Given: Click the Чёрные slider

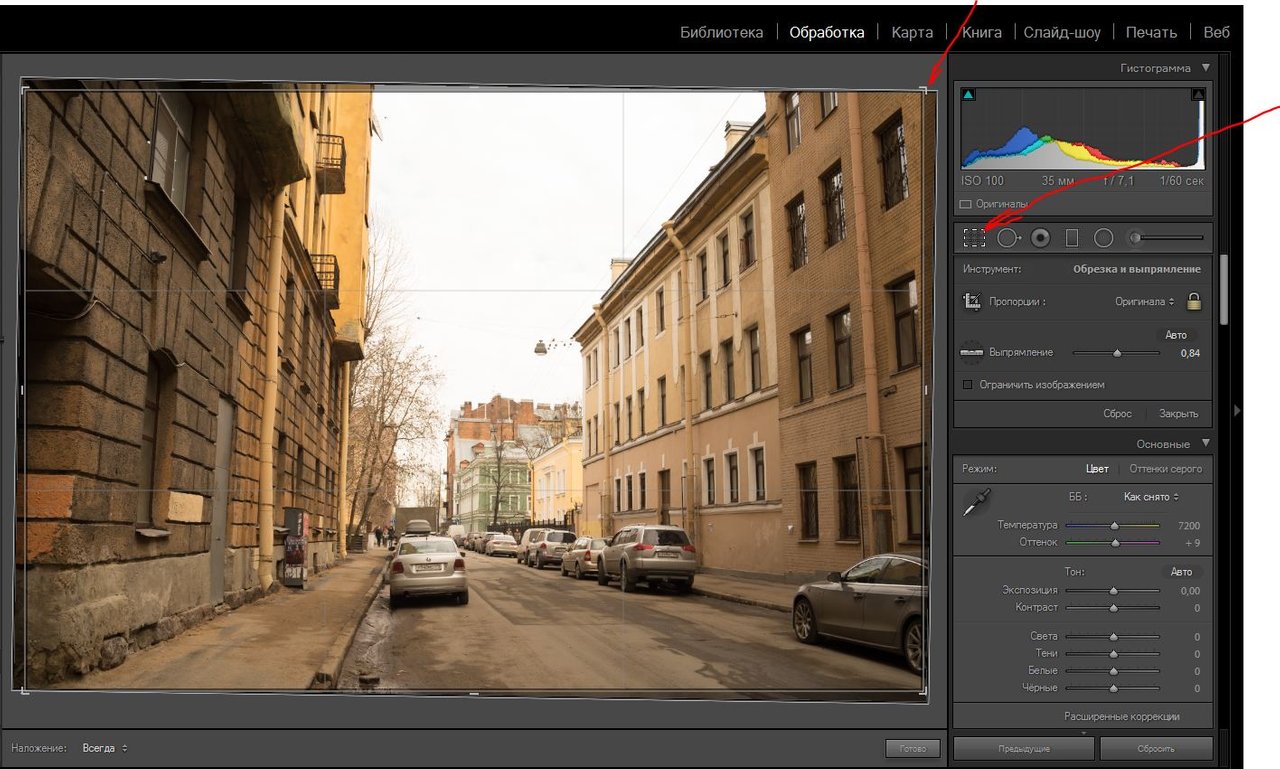Looking at the screenshot, I should point(1112,688).
